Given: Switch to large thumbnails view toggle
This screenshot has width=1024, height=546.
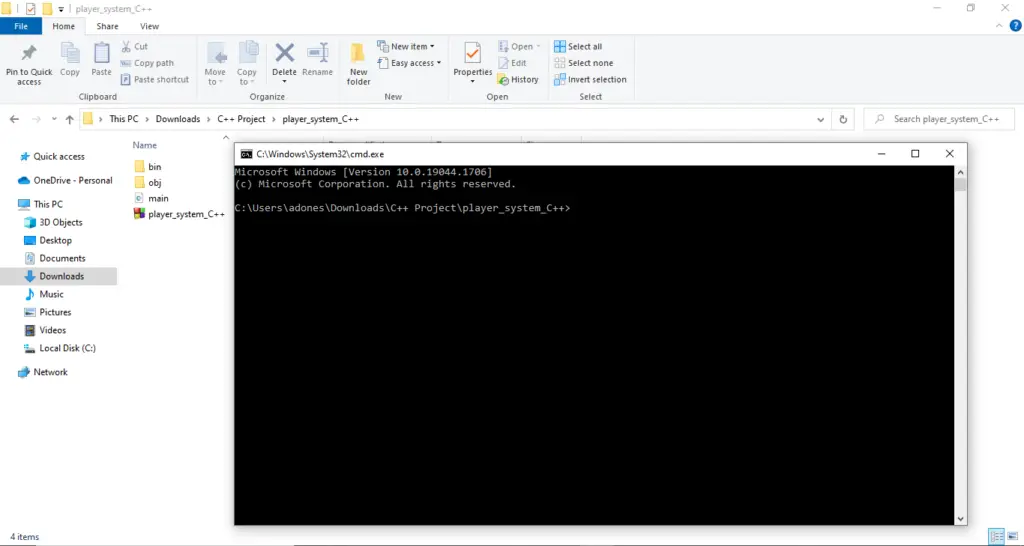Looking at the screenshot, I should tap(1012, 537).
